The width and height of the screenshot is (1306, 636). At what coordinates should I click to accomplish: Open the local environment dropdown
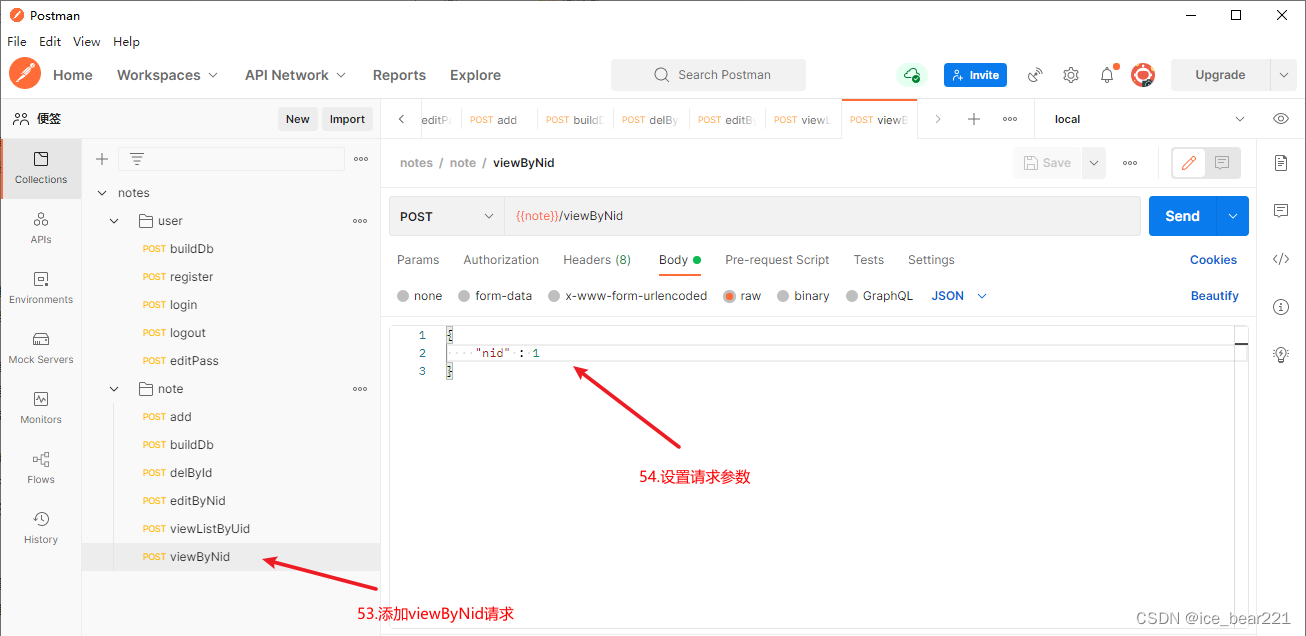pos(1148,119)
